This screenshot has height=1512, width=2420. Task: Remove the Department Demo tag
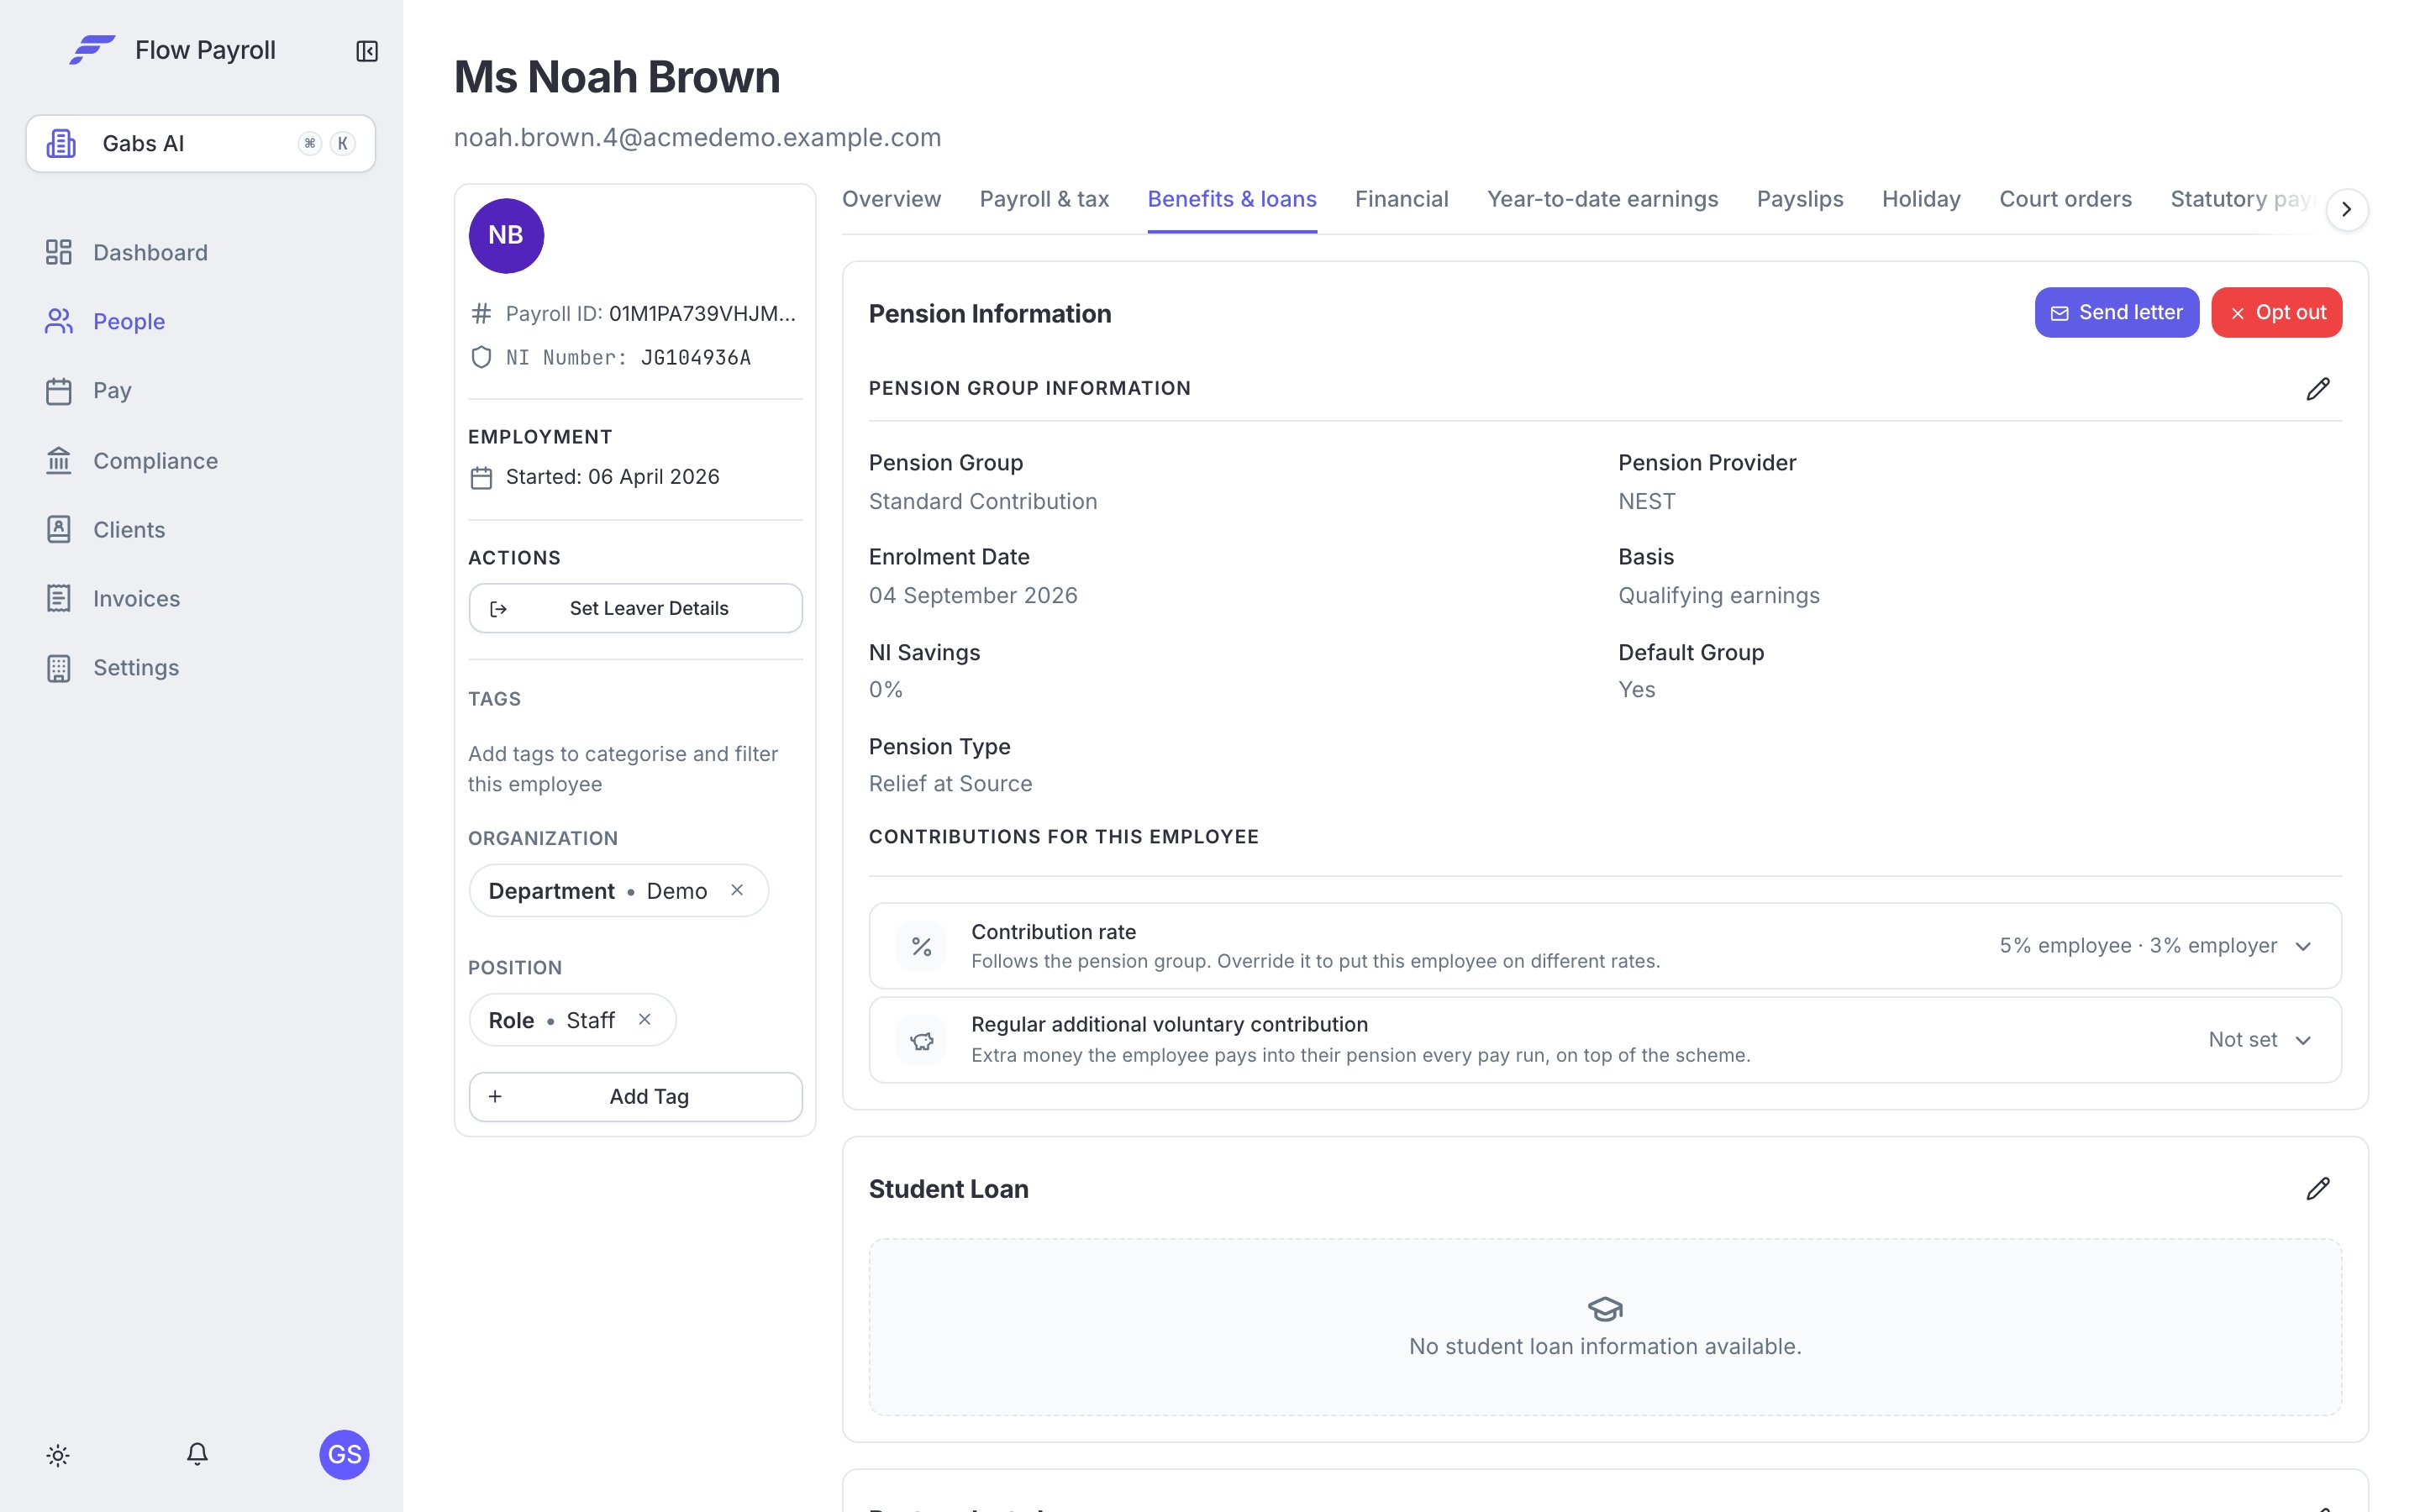click(737, 890)
